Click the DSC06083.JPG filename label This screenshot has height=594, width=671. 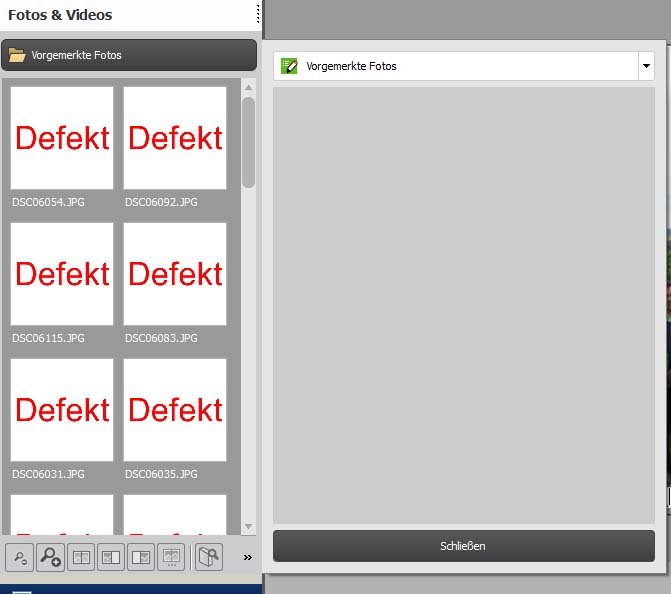pos(161,338)
